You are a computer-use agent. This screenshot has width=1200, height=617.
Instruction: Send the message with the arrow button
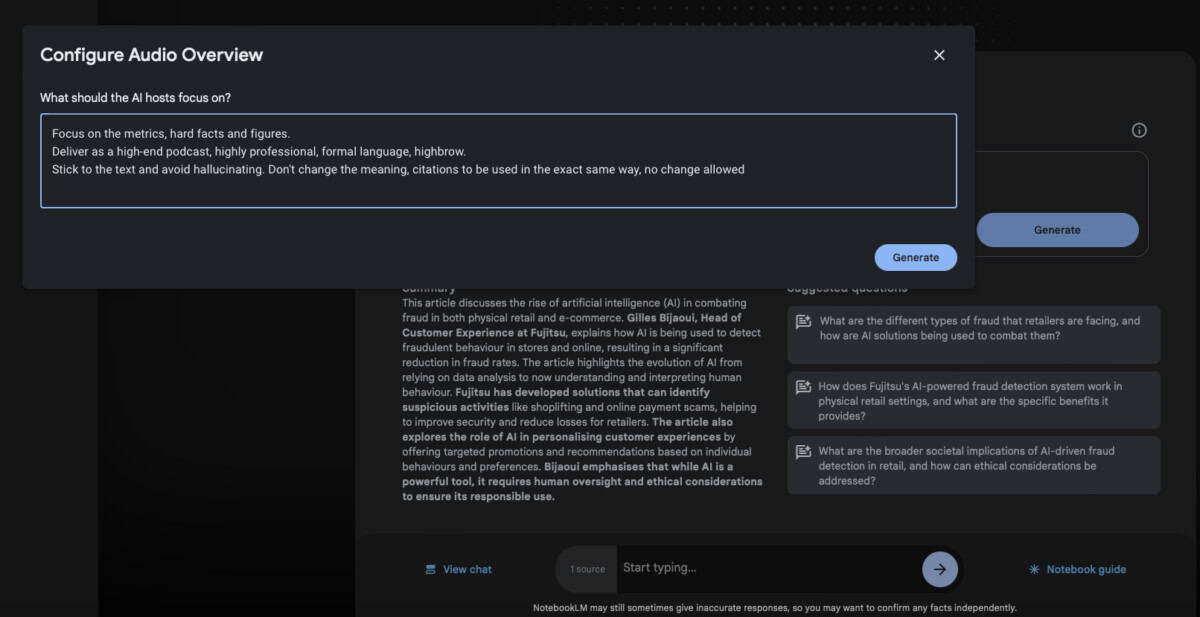coord(940,569)
